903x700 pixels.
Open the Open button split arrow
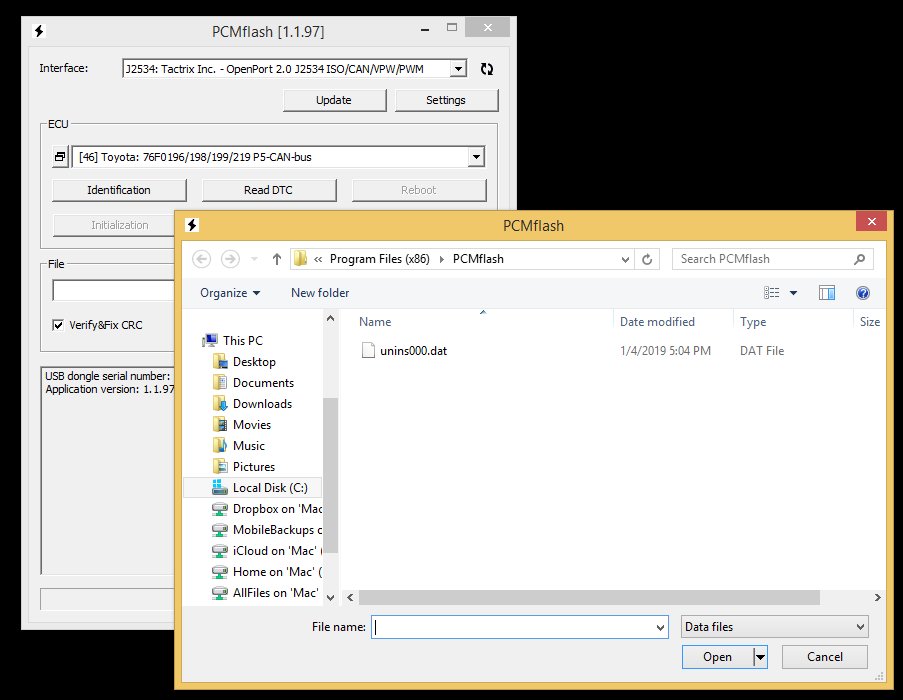coord(760,657)
